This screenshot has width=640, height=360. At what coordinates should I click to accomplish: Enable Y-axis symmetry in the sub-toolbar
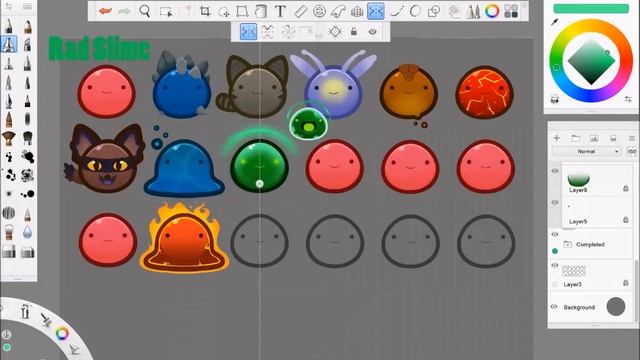coord(248,31)
